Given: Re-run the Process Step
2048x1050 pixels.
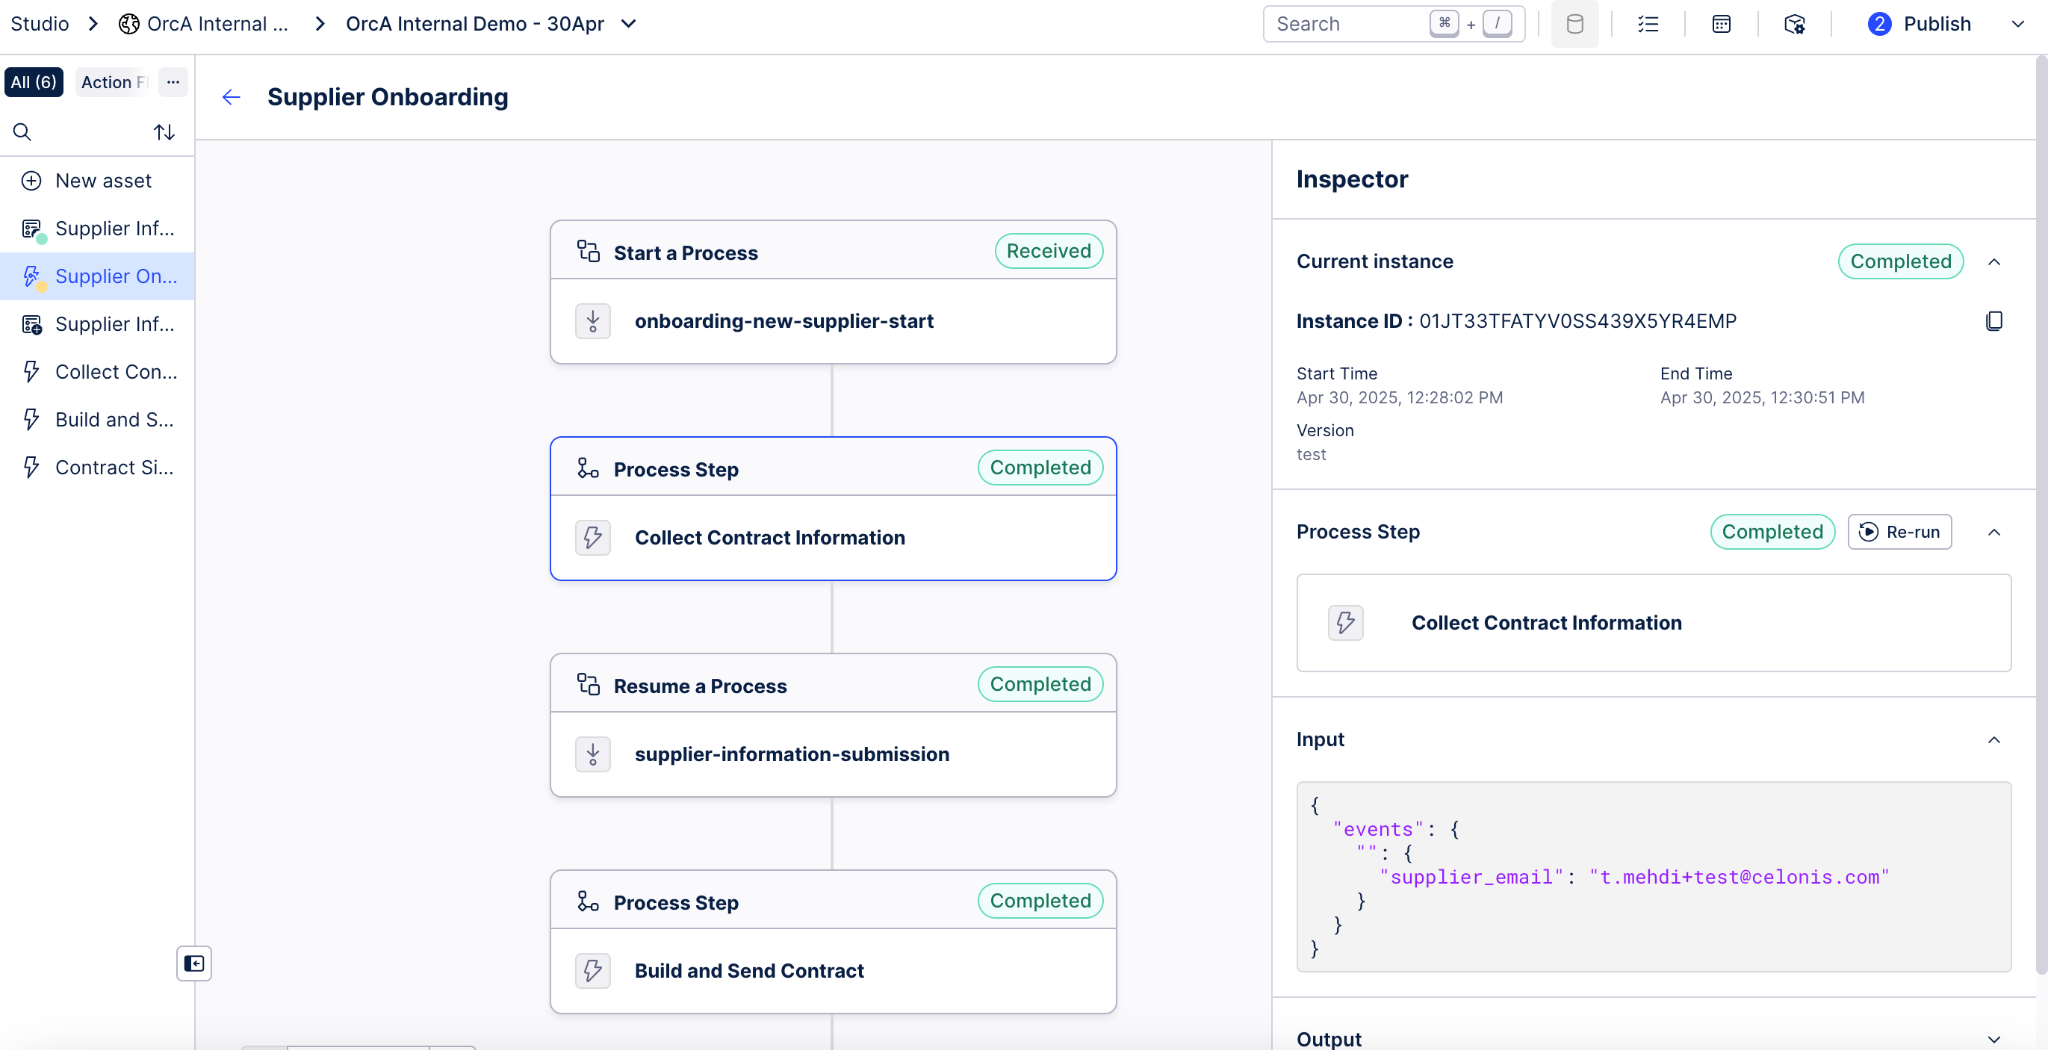Looking at the screenshot, I should pyautogui.click(x=1900, y=532).
